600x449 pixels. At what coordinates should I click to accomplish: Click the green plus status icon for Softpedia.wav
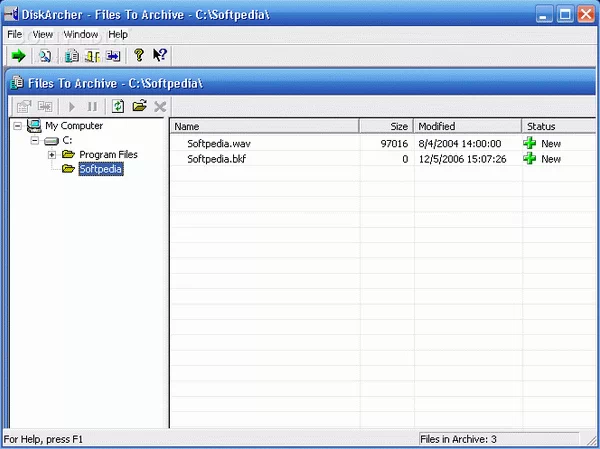point(530,143)
